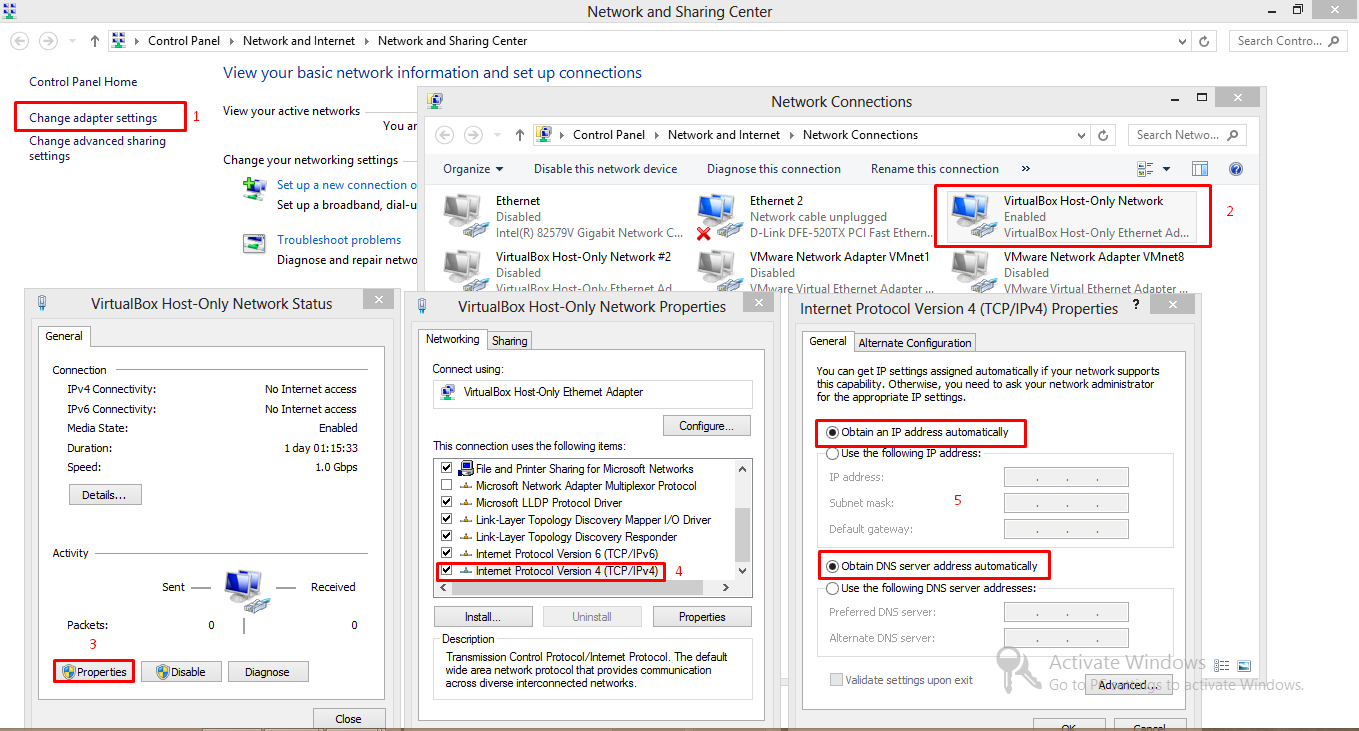1359x731 pixels.
Task: Toggle Internet Protocol Version 6 checkbox
Action: (446, 553)
